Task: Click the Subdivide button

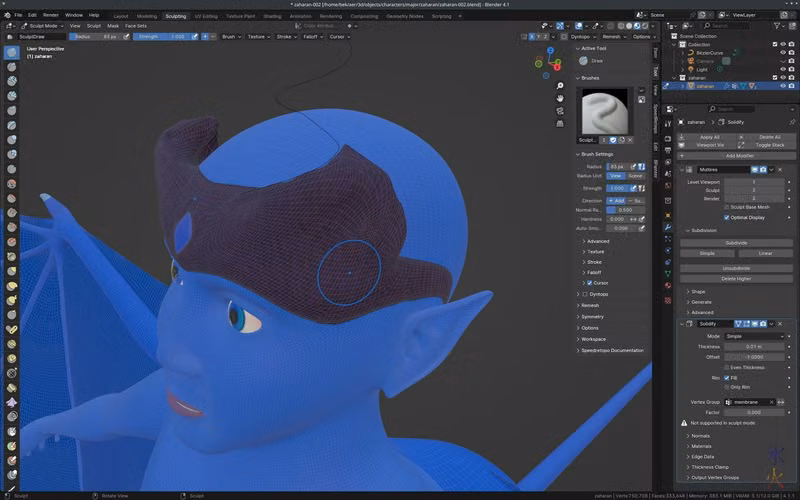Action: click(x=736, y=243)
